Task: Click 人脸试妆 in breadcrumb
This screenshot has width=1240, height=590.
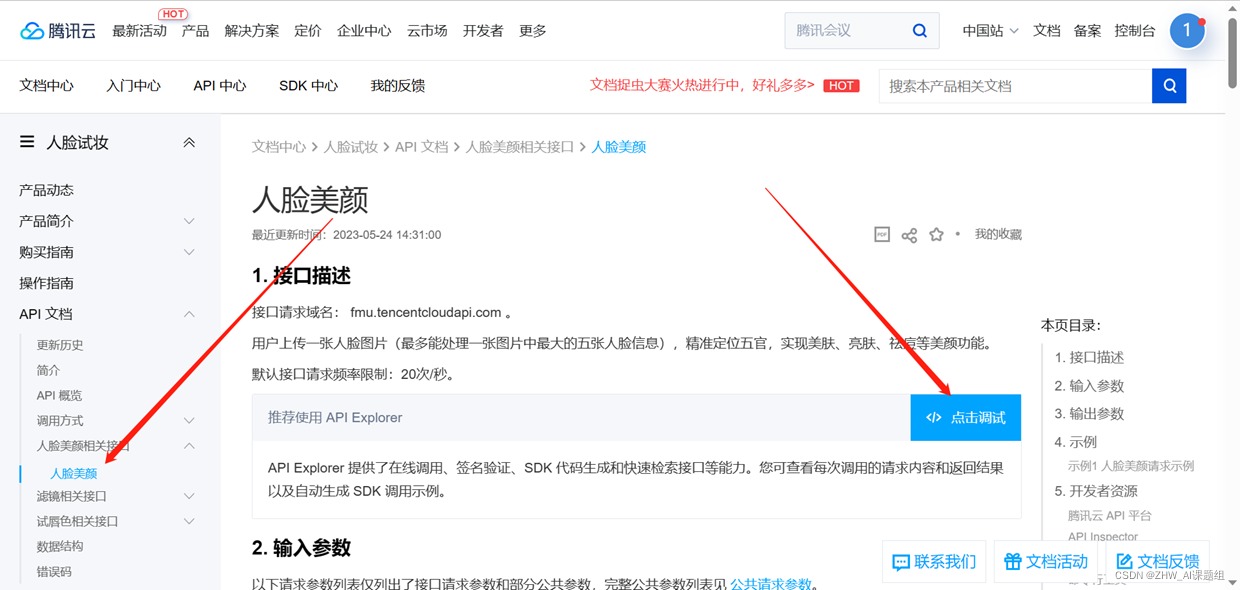Action: (351, 147)
